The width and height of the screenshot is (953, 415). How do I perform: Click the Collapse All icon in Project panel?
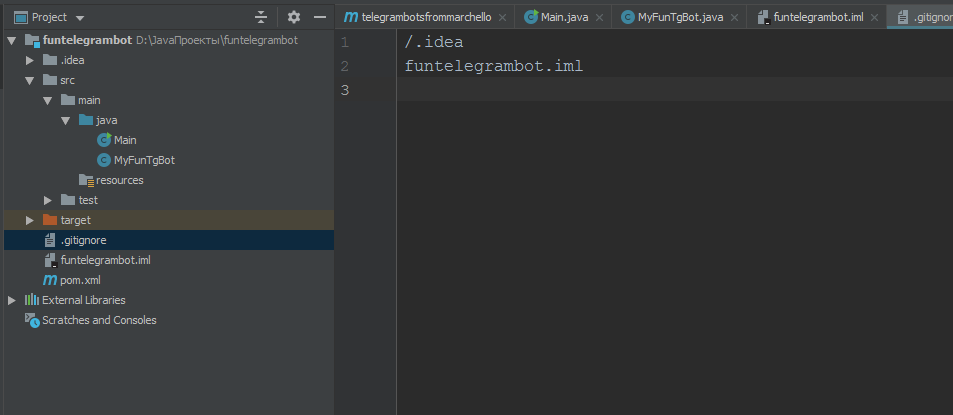(261, 17)
